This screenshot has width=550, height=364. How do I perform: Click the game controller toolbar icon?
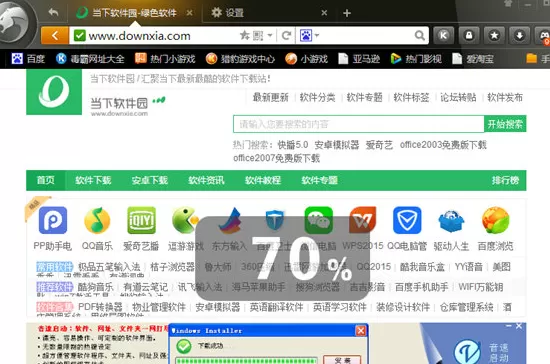tap(544, 35)
